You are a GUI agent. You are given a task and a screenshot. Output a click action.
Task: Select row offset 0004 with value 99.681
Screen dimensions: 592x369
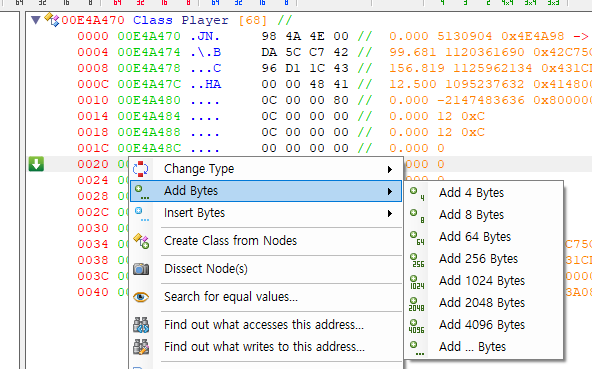pos(93,52)
